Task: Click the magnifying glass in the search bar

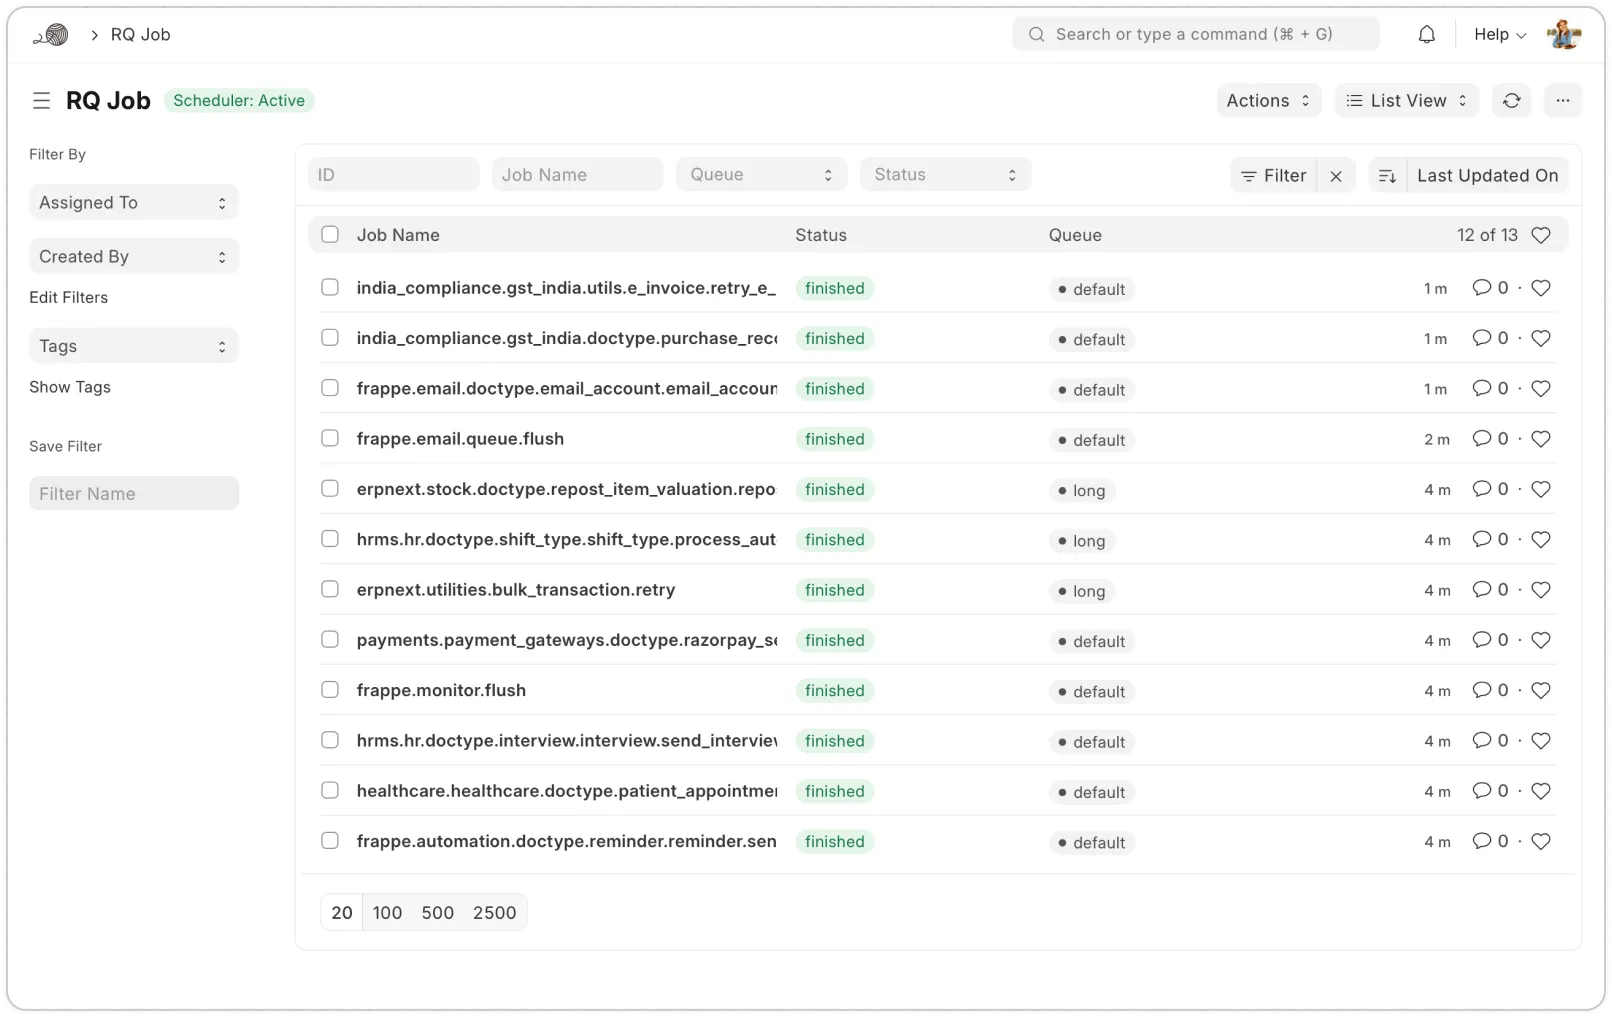Action: [1036, 33]
